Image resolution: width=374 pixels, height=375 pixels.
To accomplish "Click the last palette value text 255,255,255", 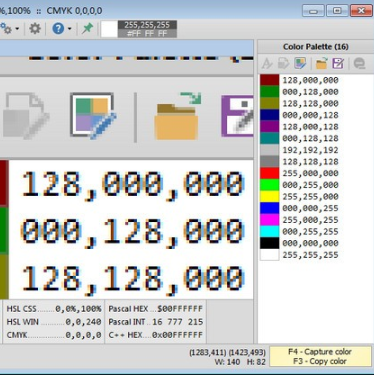I will point(310,255).
